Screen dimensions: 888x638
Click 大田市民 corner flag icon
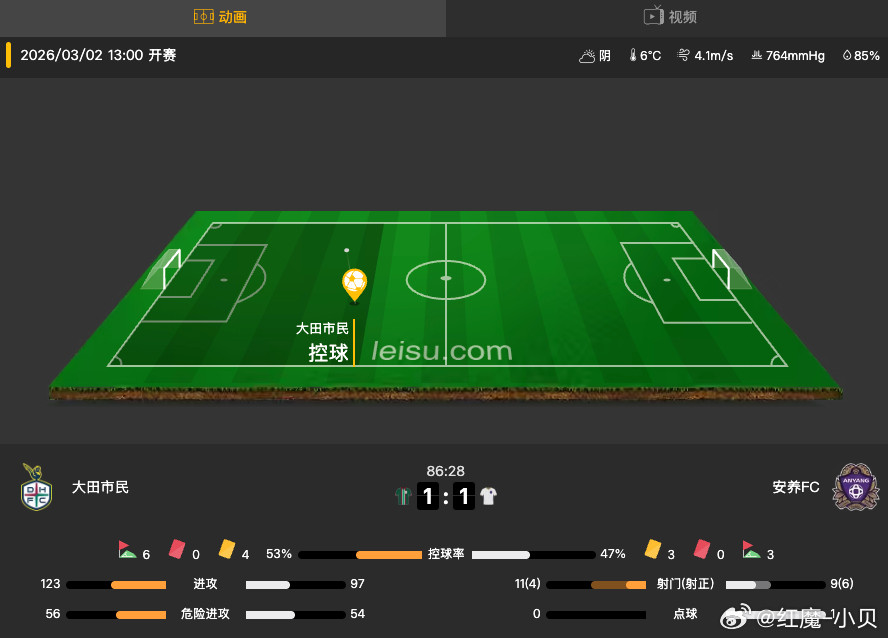point(127,550)
